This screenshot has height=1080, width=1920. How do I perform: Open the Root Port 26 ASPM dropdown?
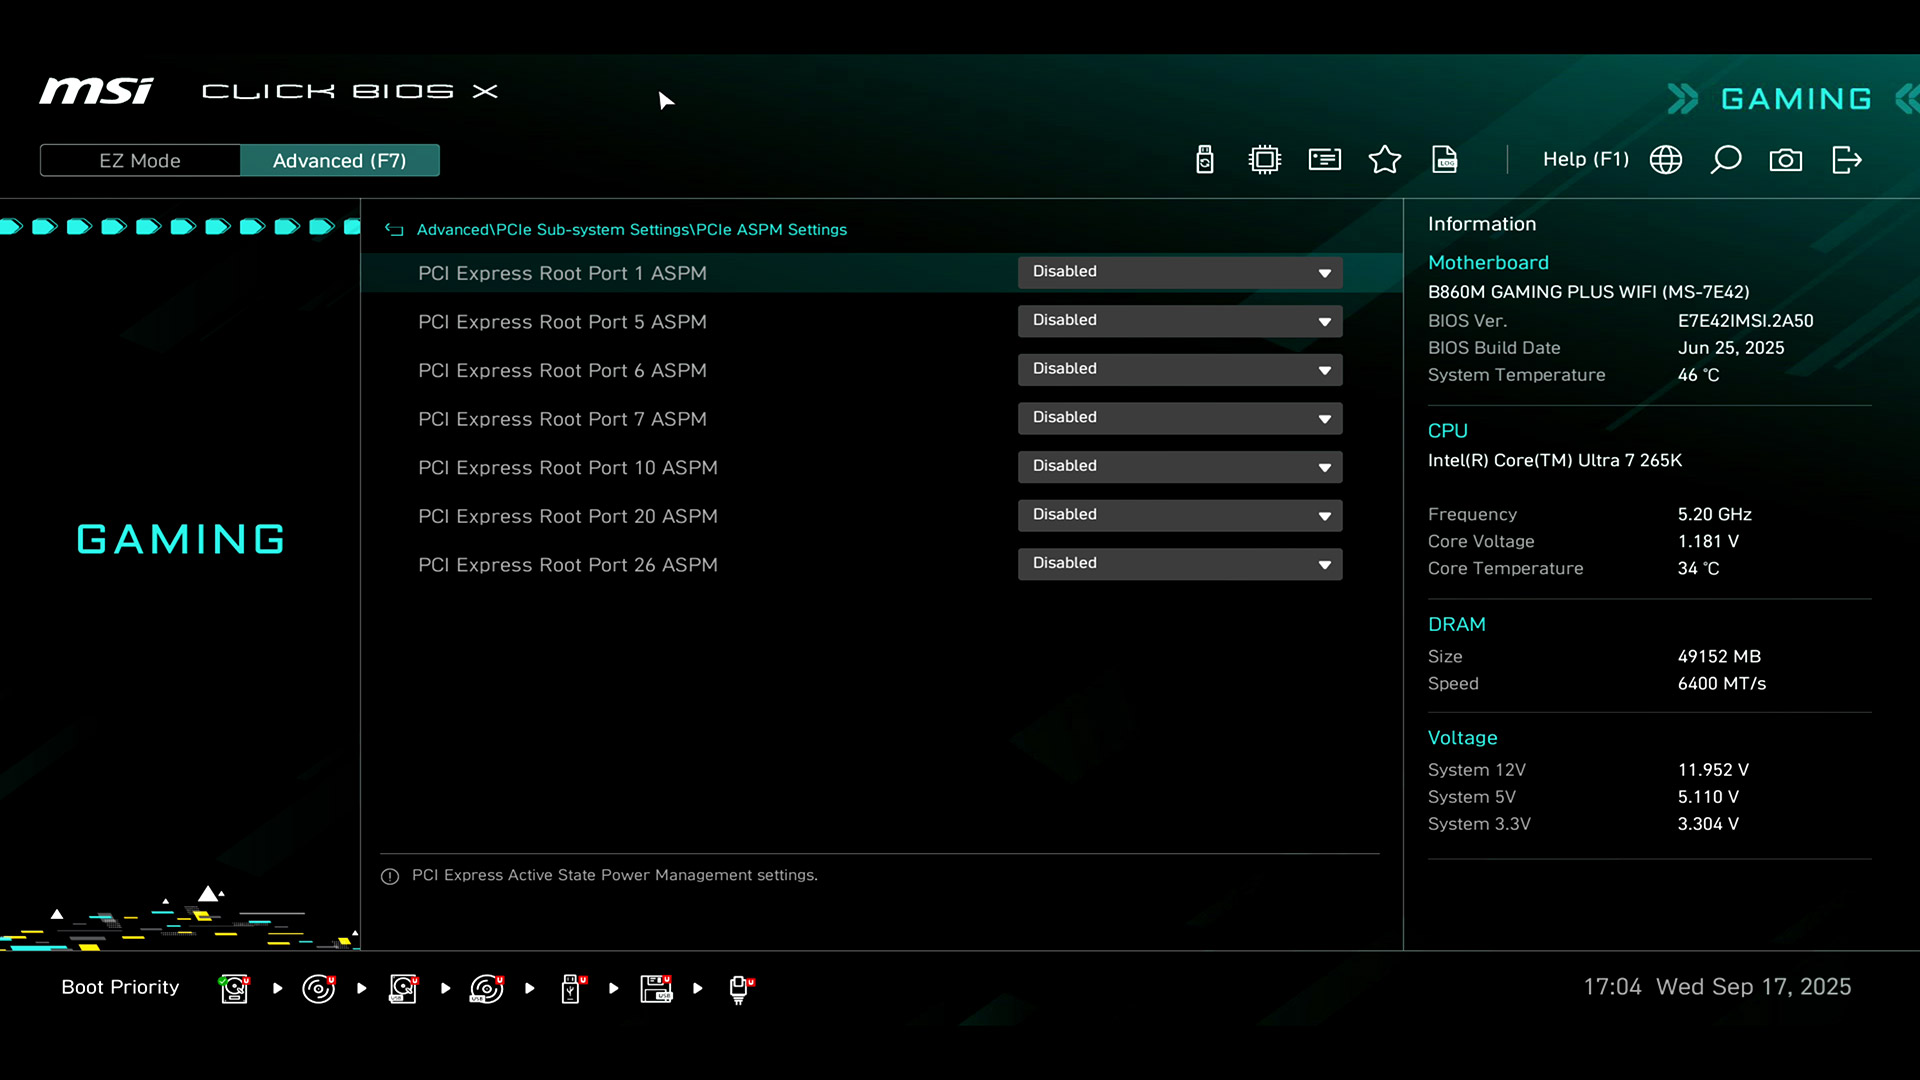(x=1180, y=564)
